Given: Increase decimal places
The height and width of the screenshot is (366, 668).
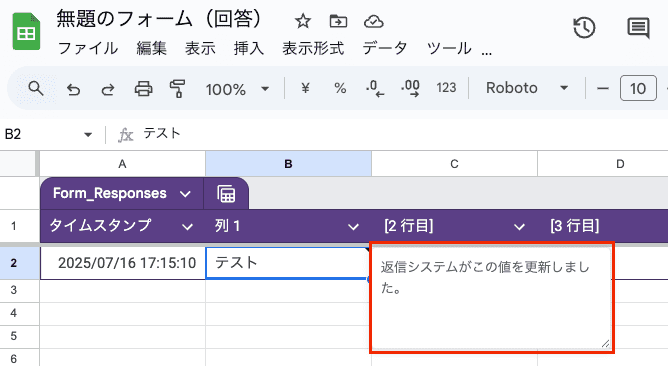Looking at the screenshot, I should pyautogui.click(x=410, y=88).
